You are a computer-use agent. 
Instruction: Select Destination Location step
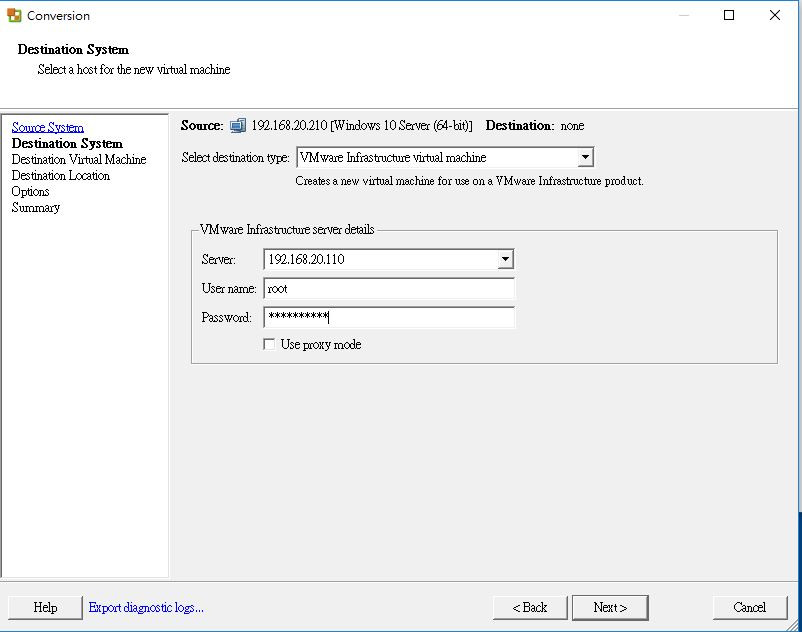[x=60, y=175]
